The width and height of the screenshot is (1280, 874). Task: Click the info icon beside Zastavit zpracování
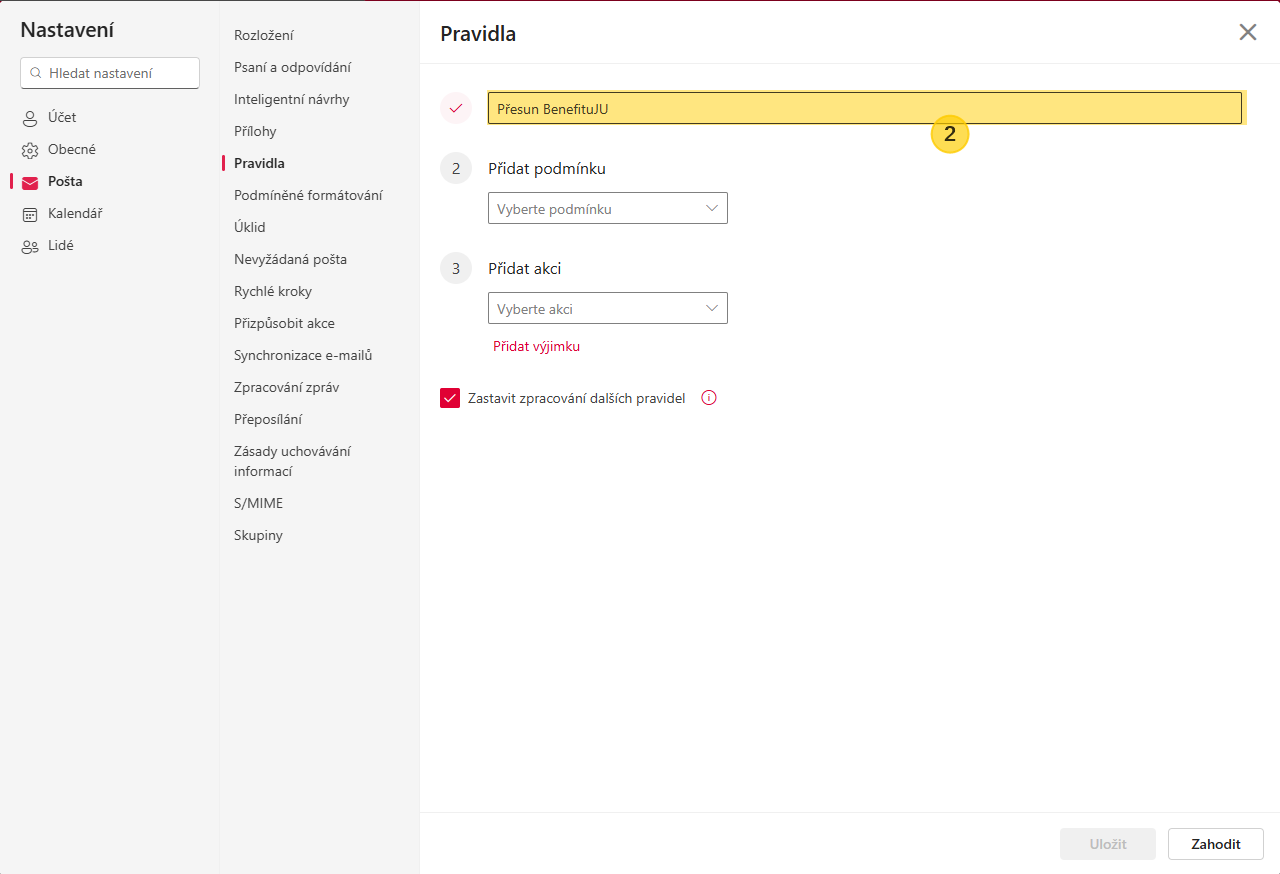[x=709, y=398]
